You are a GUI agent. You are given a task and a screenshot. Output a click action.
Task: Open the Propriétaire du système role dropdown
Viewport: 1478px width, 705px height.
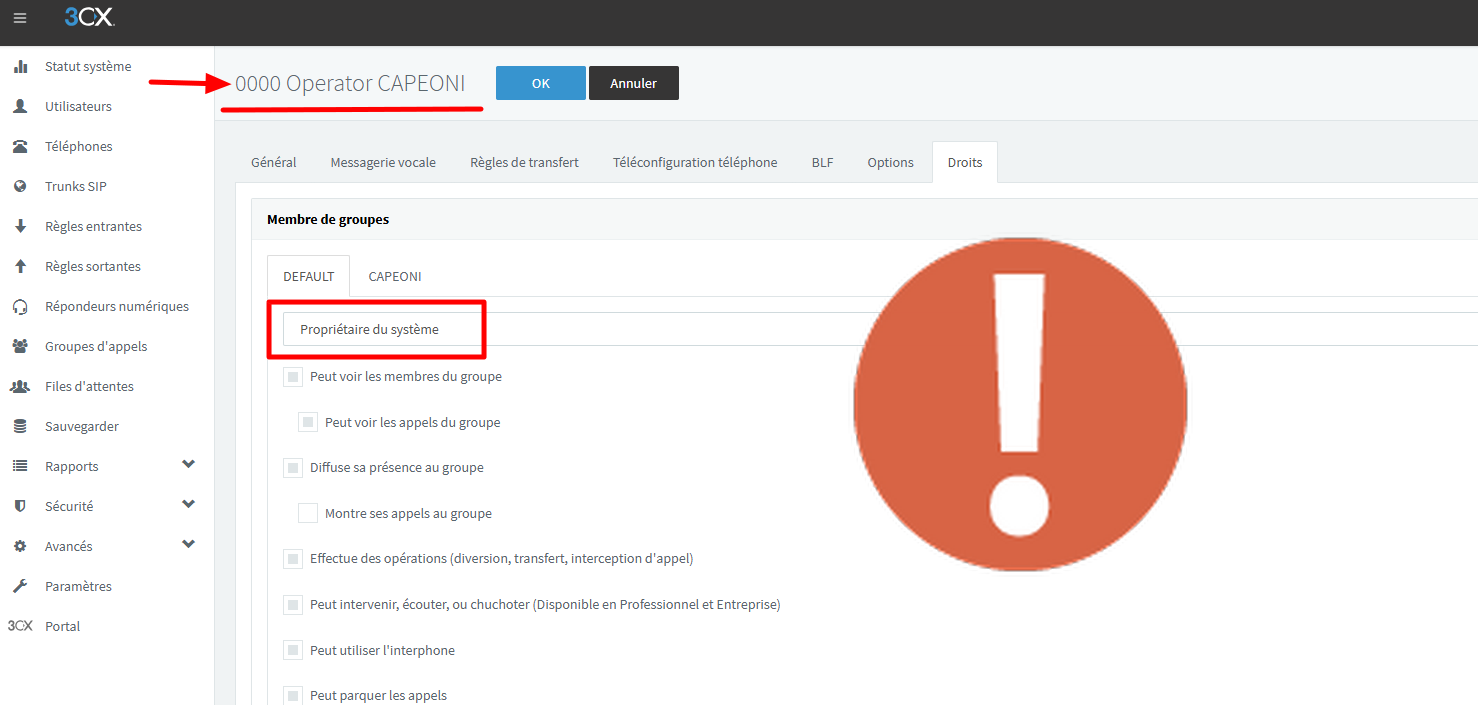pyautogui.click(x=880, y=329)
